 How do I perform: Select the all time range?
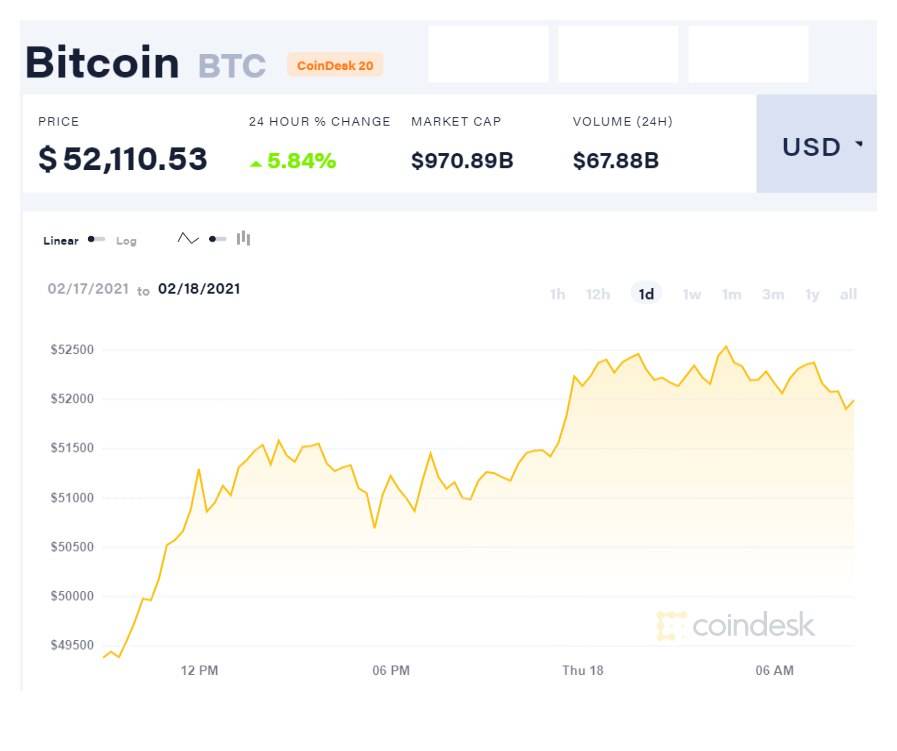(848, 294)
